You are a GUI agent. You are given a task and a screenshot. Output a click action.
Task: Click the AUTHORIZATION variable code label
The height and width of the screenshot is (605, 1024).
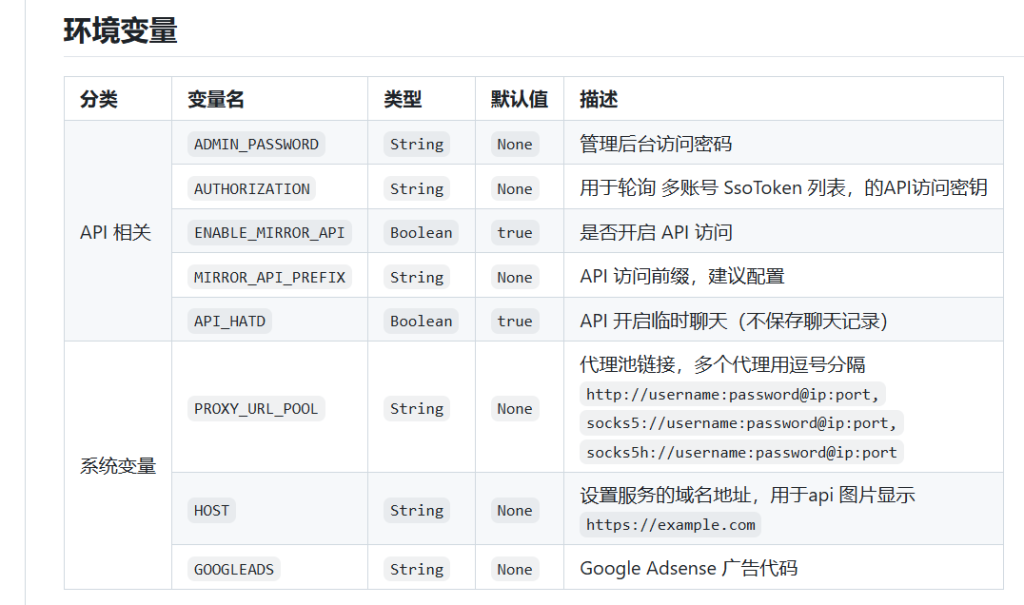(252, 189)
